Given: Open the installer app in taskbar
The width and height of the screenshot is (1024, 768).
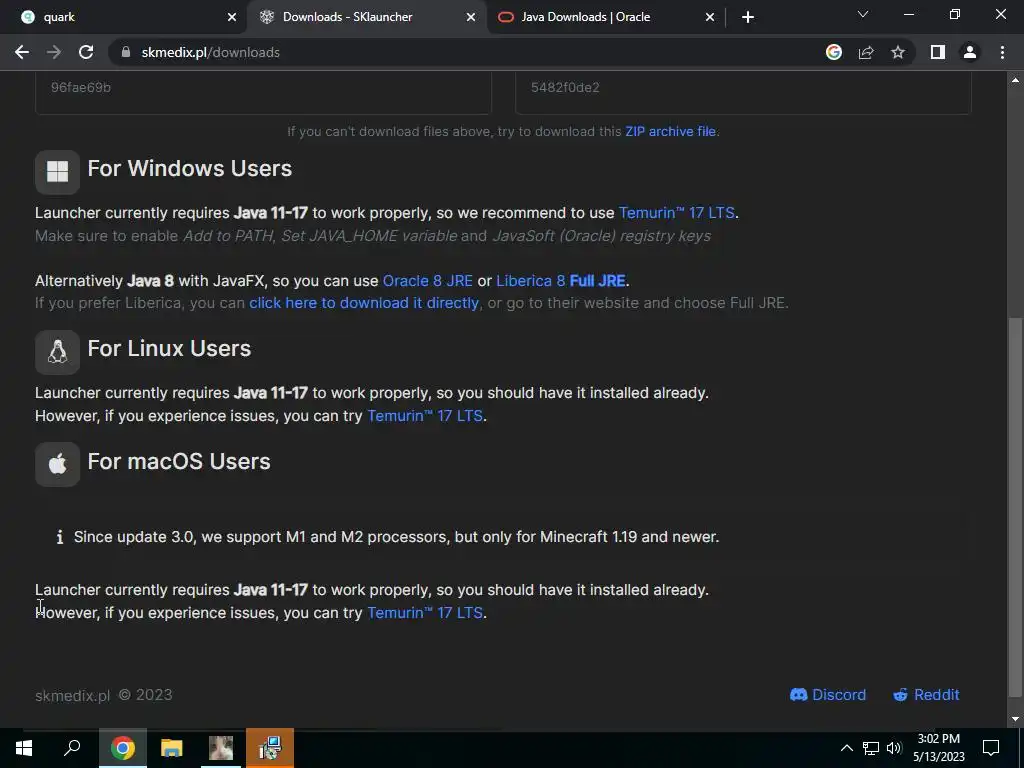Looking at the screenshot, I should 270,748.
